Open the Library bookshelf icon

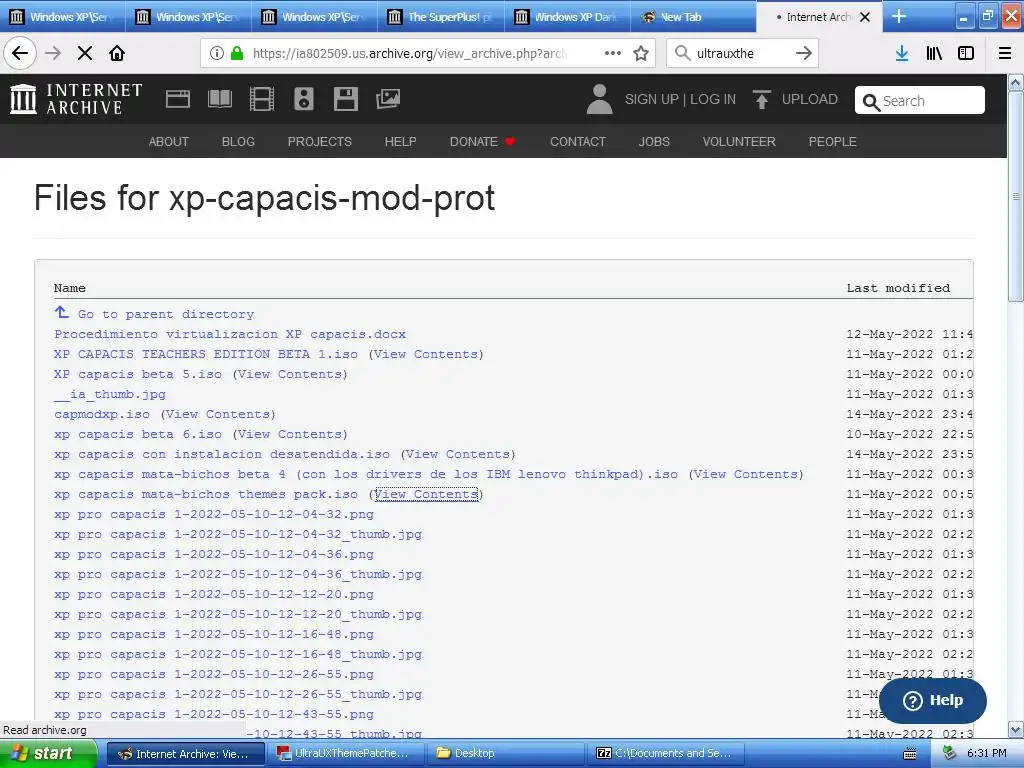point(934,53)
